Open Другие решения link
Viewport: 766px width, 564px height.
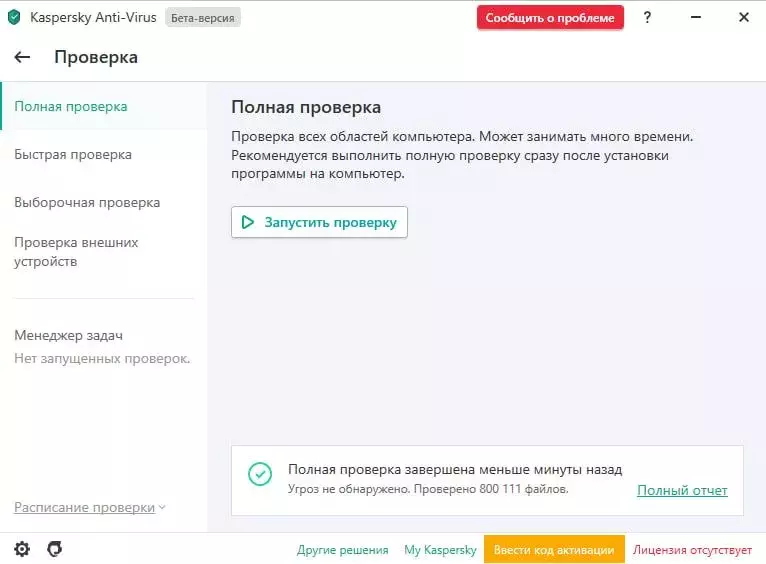click(342, 550)
